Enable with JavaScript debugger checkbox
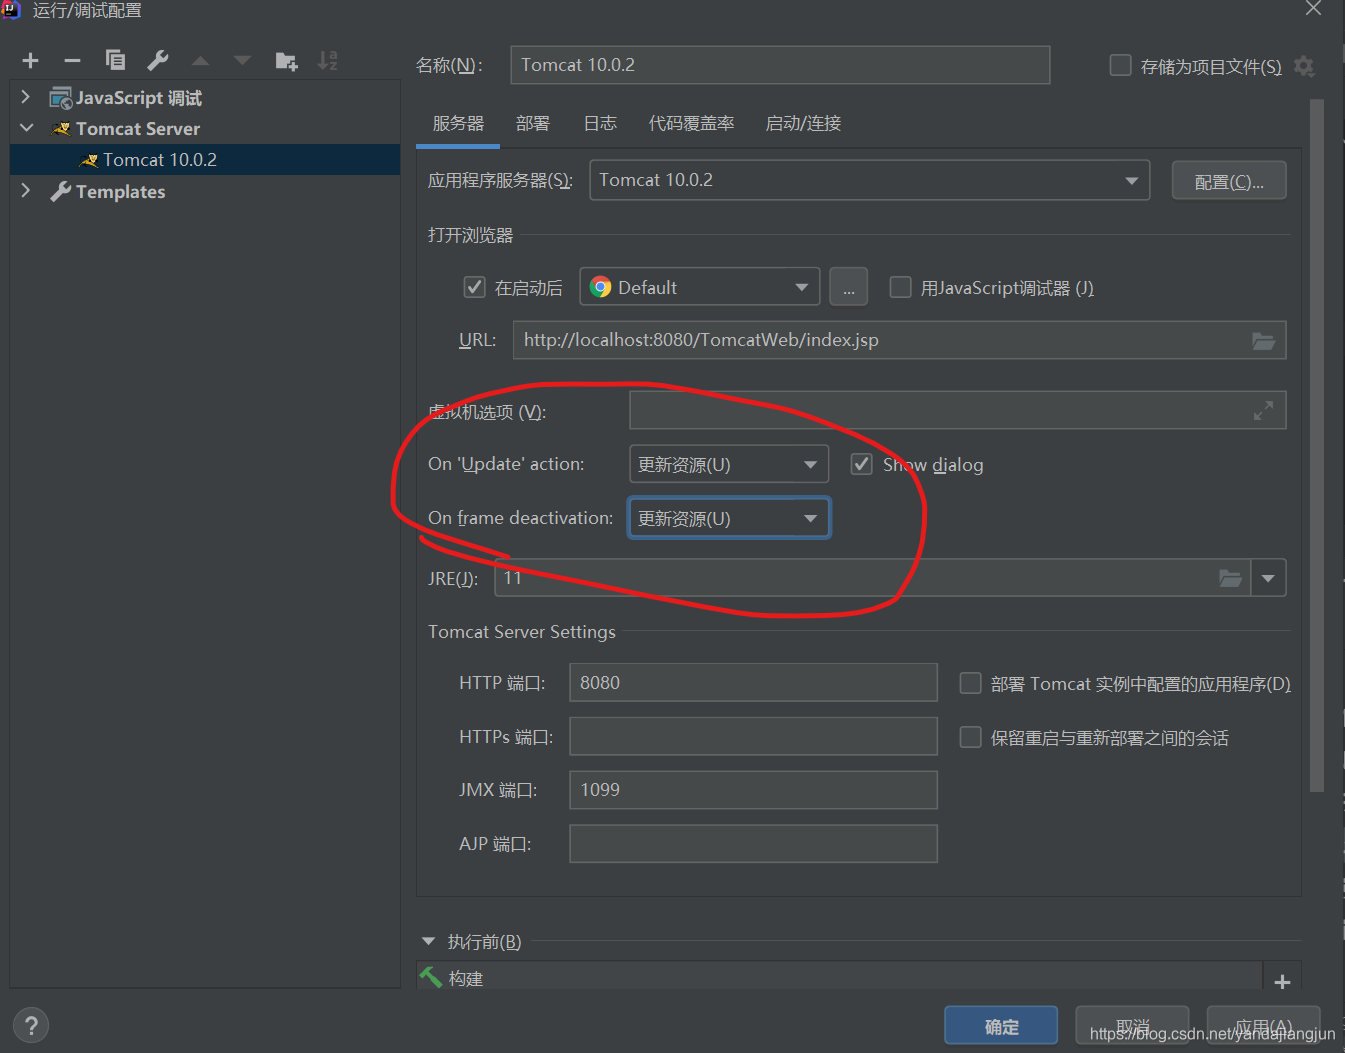 [x=901, y=287]
